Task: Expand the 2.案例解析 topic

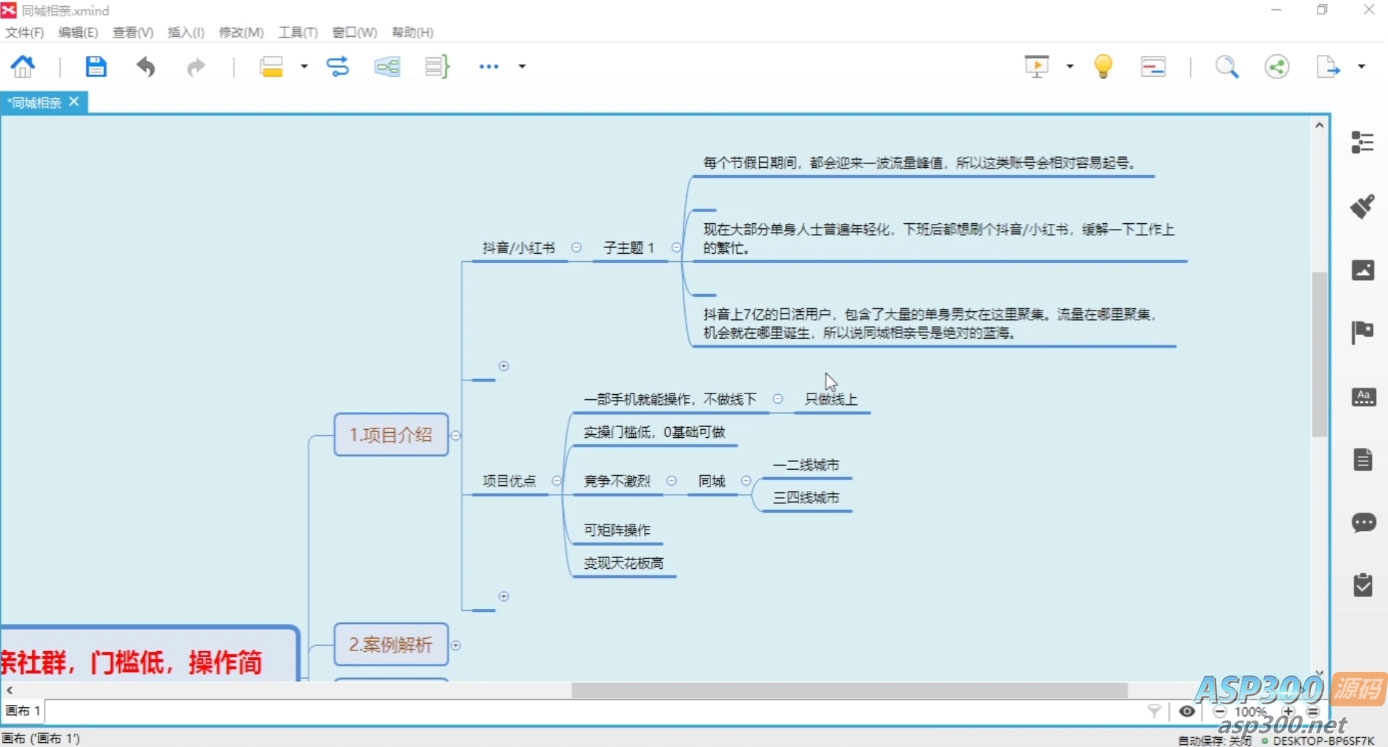Action: [456, 645]
